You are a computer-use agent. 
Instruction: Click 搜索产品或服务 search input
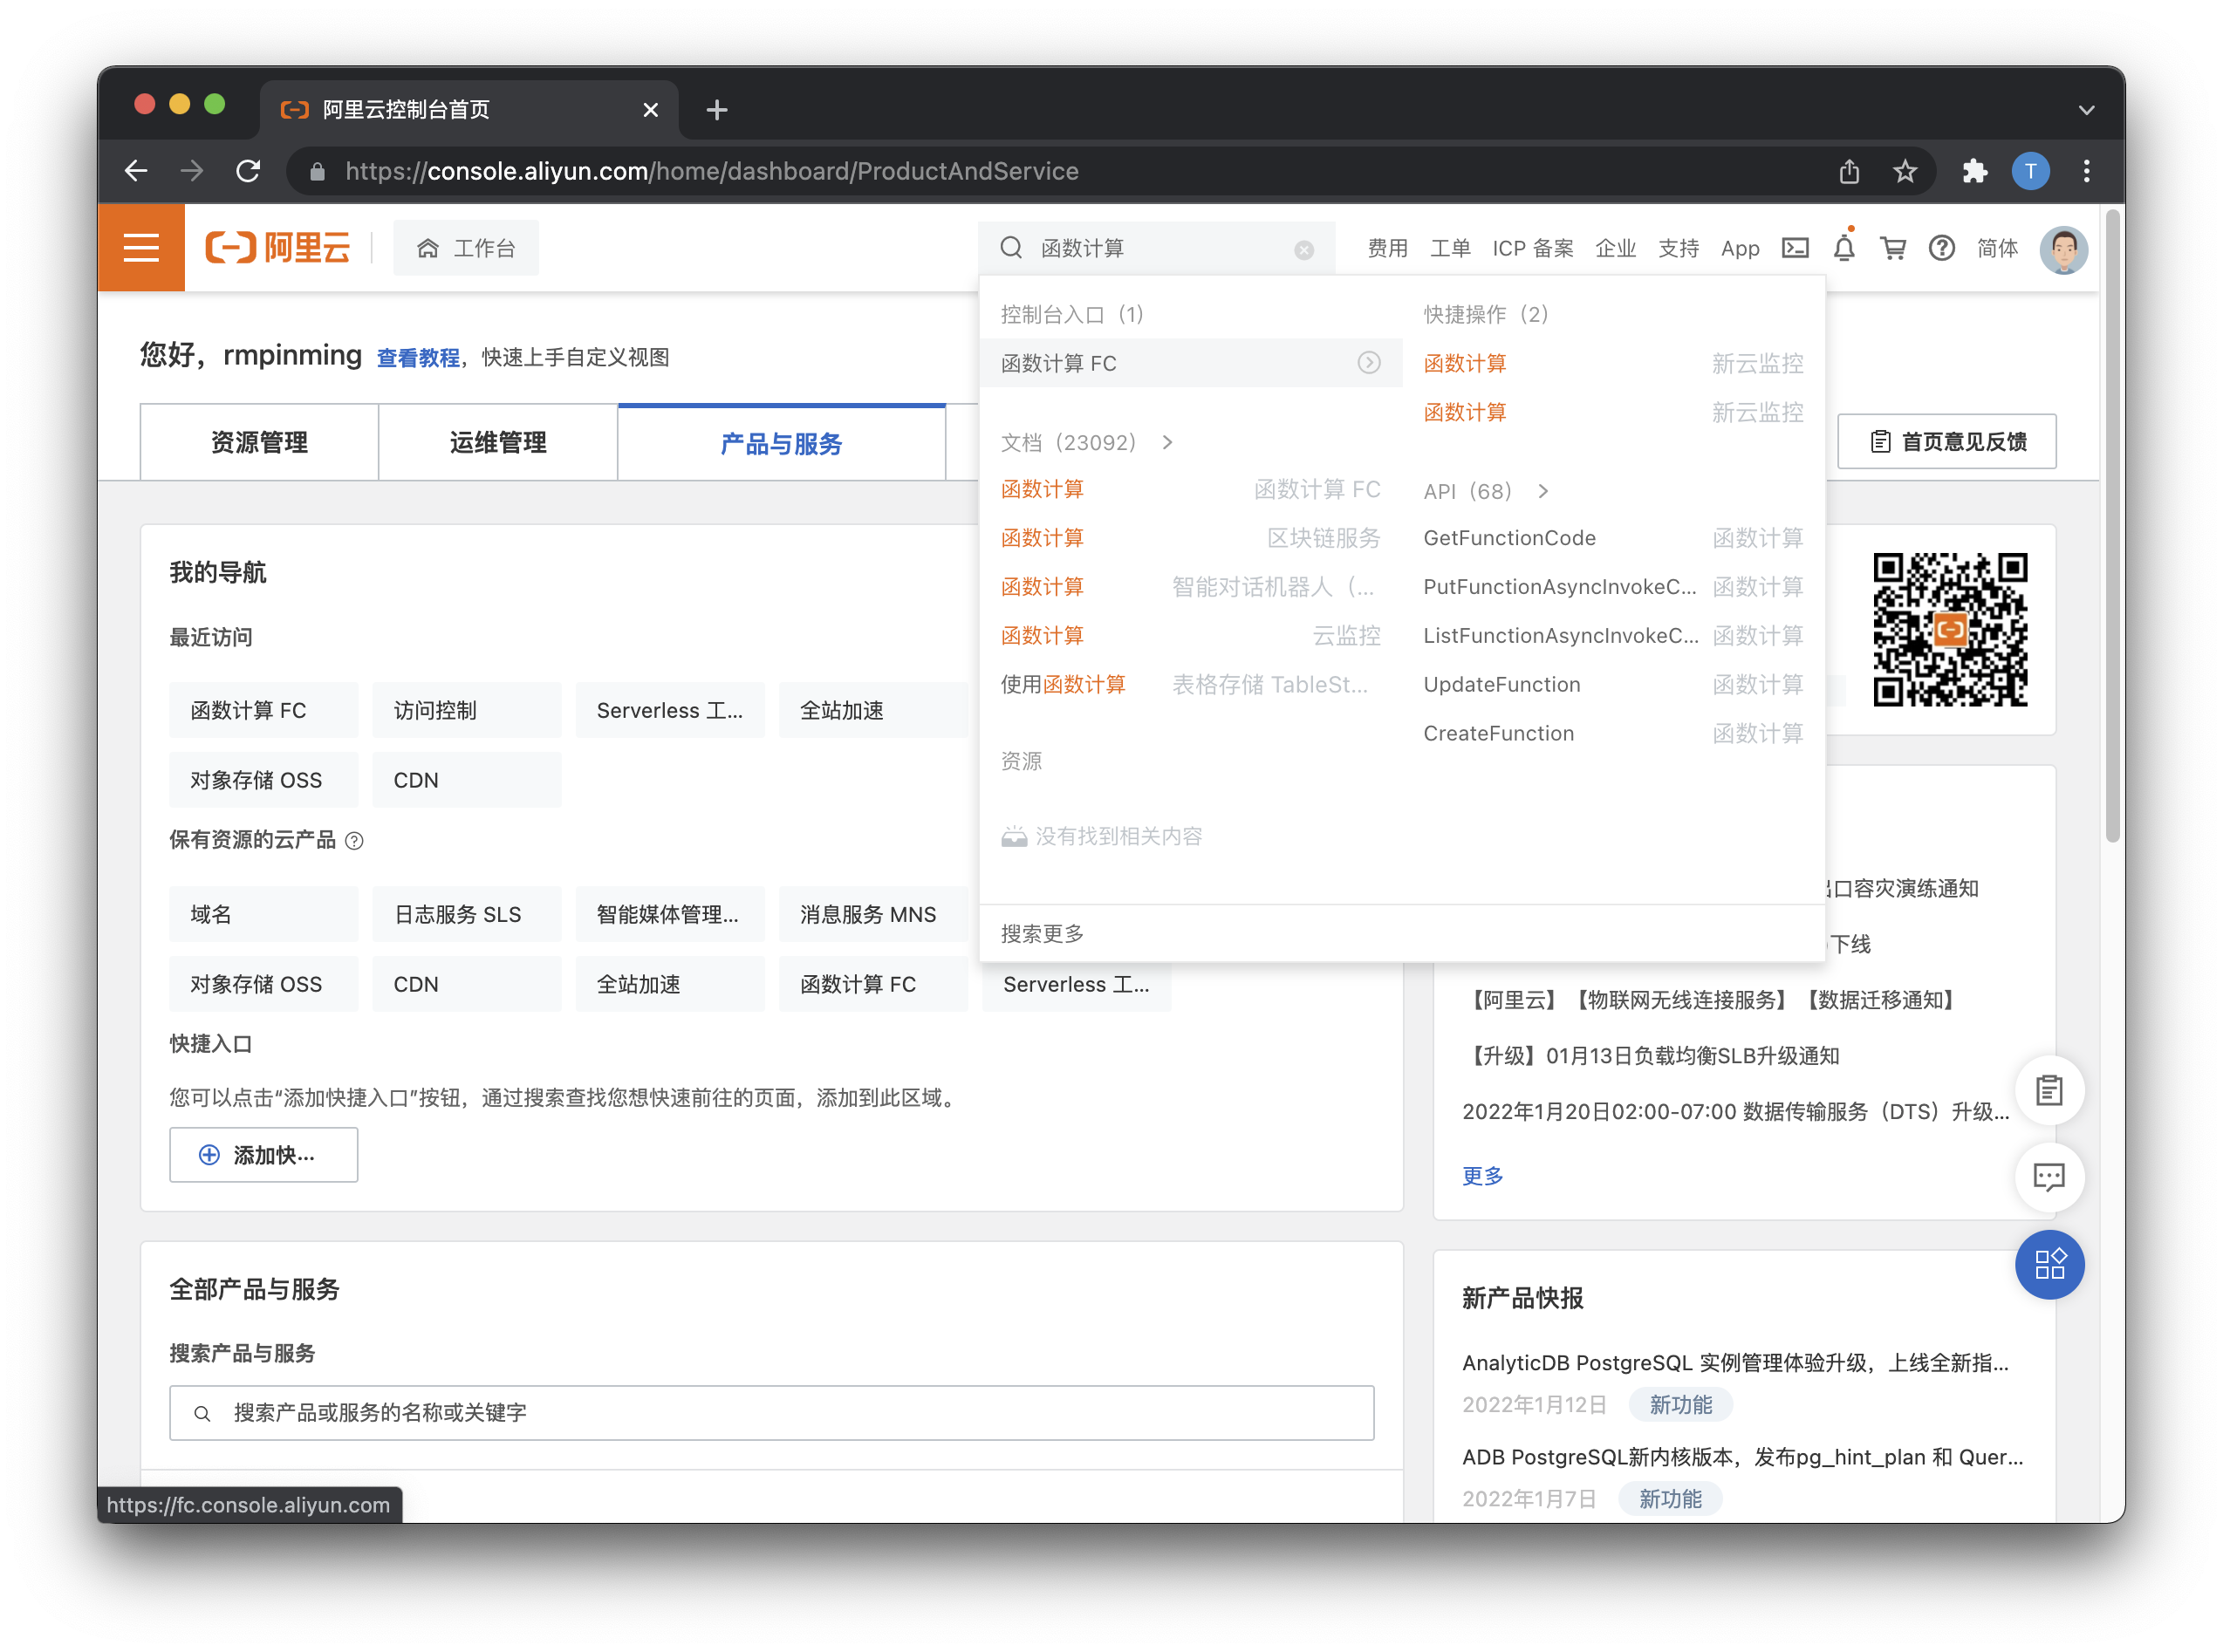771,1412
